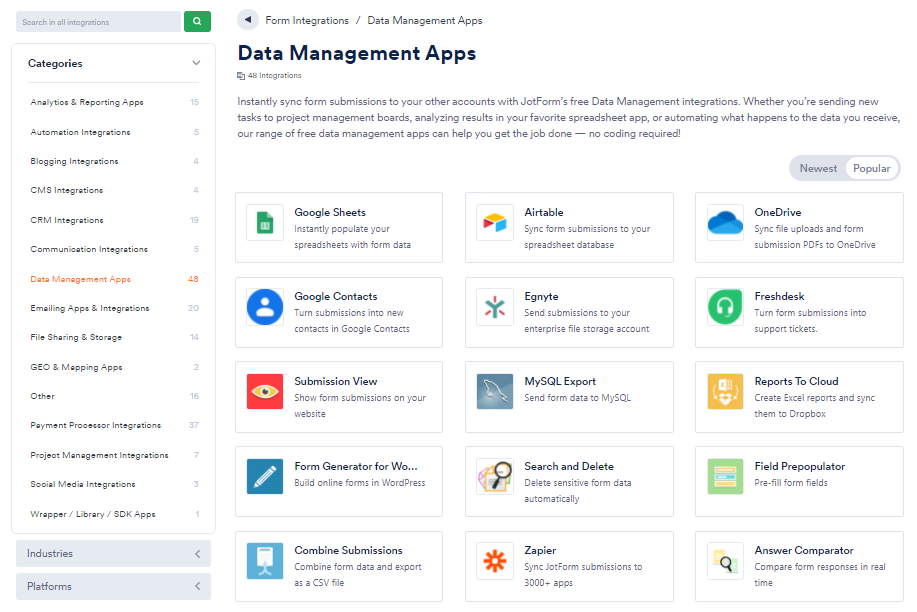Open the Submission View eye icon
The image size is (917, 612).
265,391
